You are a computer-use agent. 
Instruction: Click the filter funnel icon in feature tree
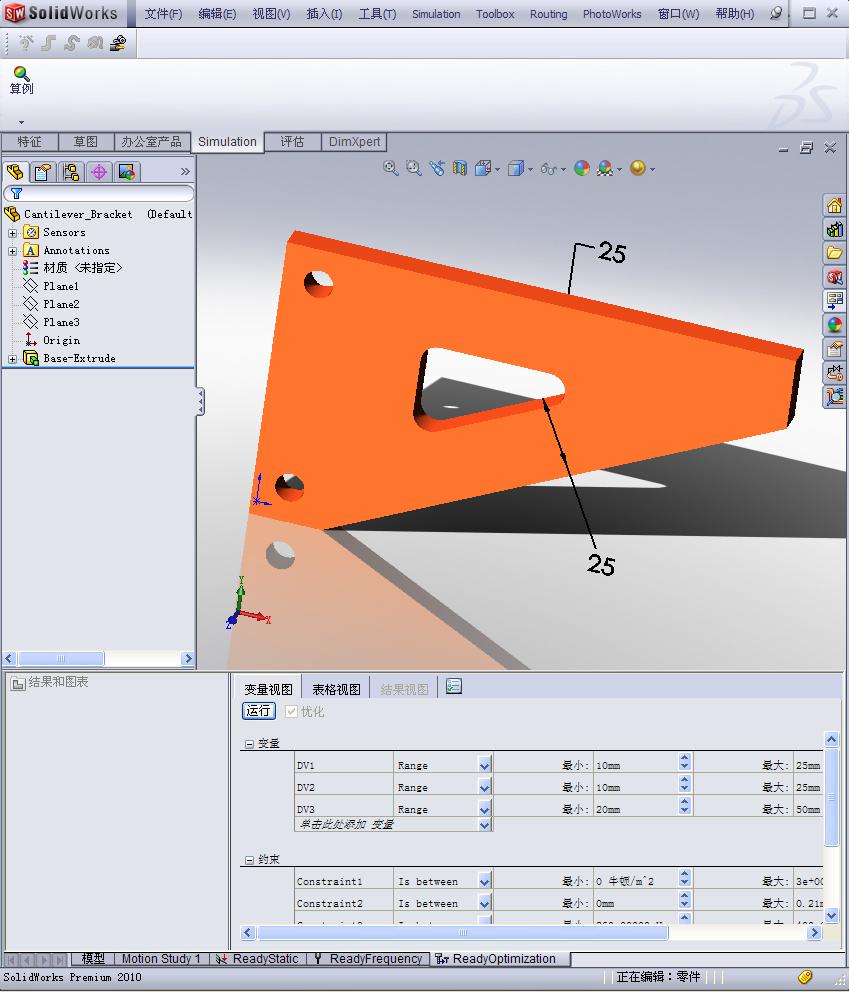pos(16,194)
